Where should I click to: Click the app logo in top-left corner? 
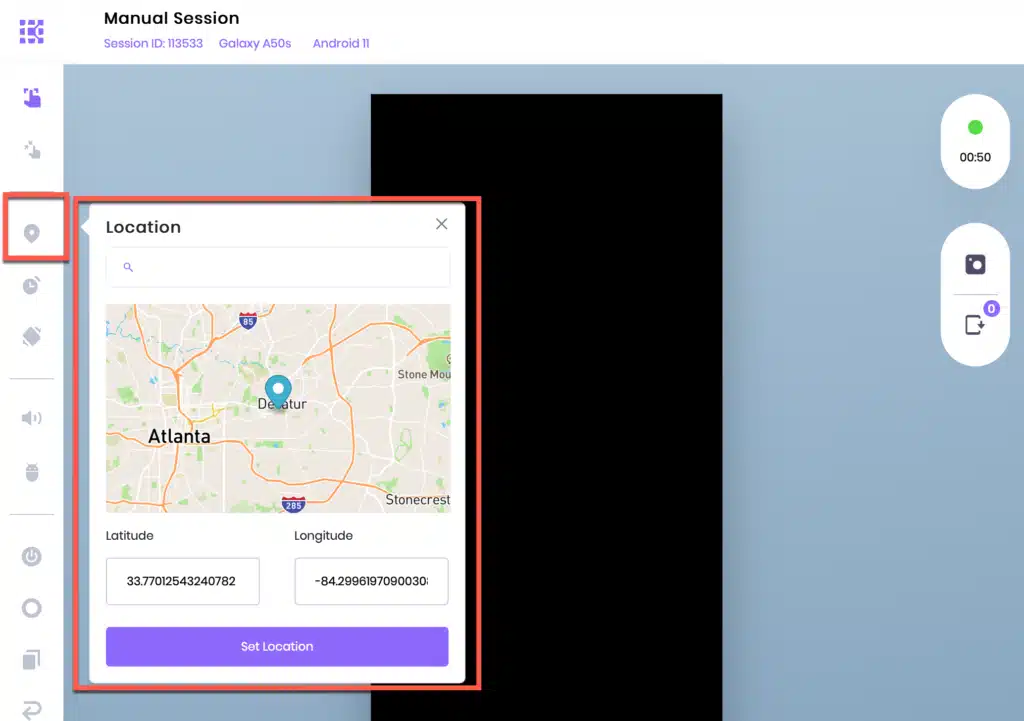tap(31, 30)
